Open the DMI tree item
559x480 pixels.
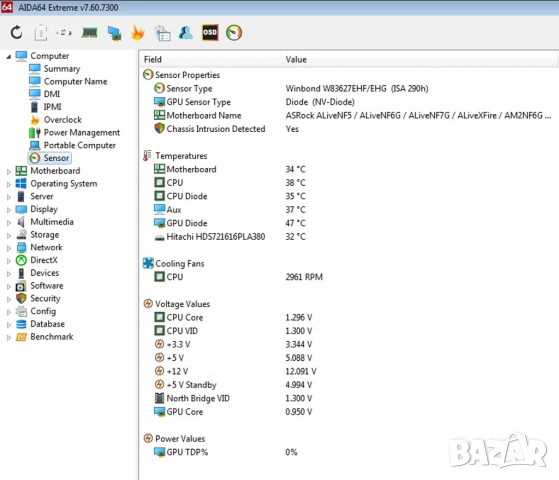click(x=52, y=94)
